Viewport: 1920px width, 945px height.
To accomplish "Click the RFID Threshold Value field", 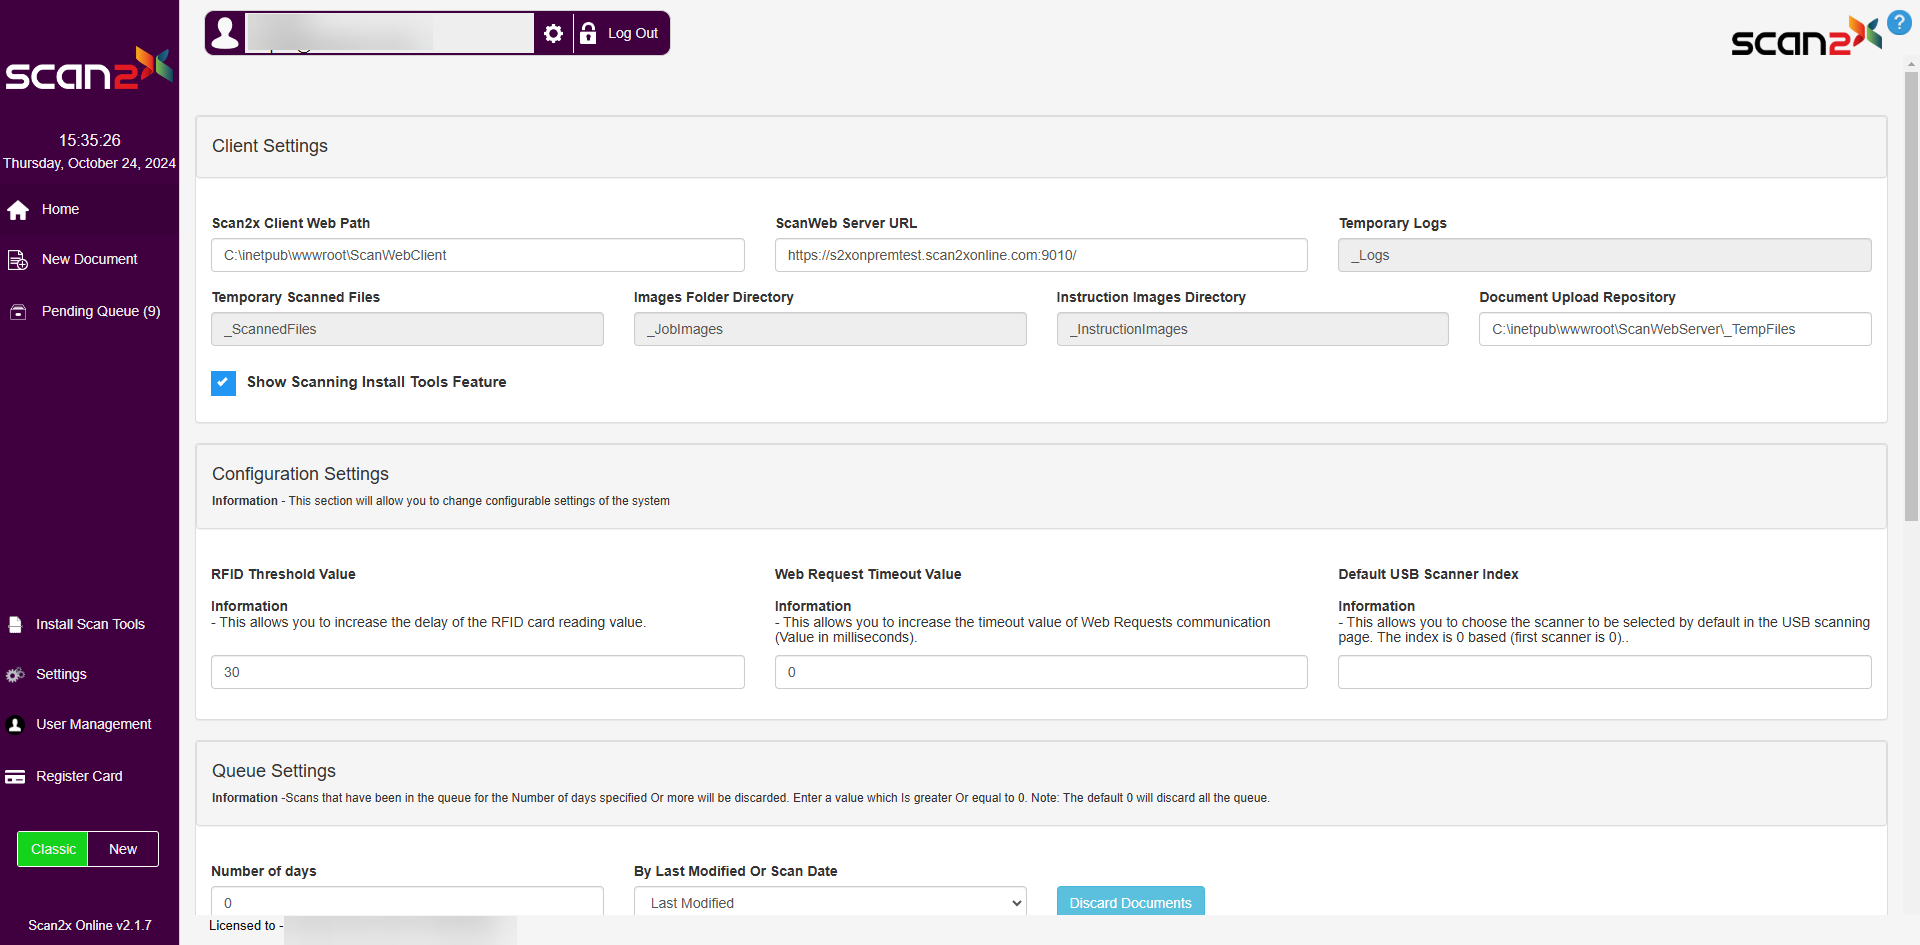I will pyautogui.click(x=477, y=672).
